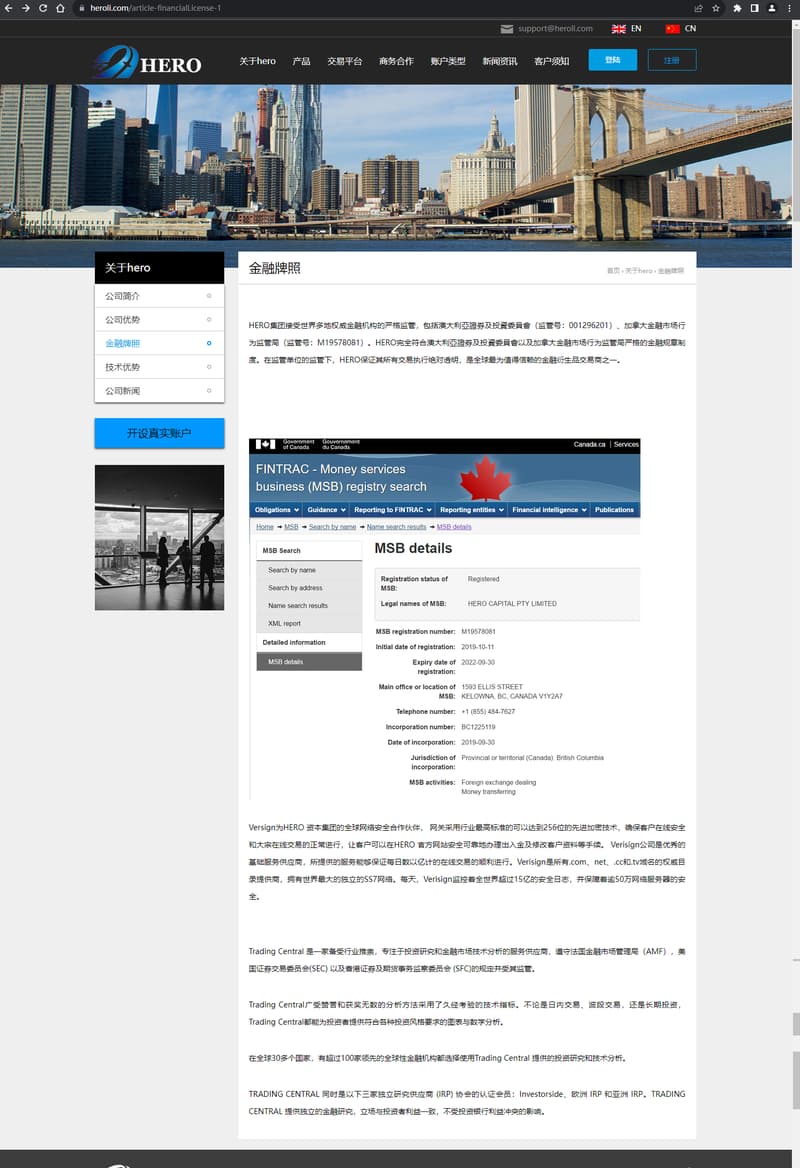Click the outlined 注册 register button
Viewport: 800px width, 1168px height.
[672, 60]
